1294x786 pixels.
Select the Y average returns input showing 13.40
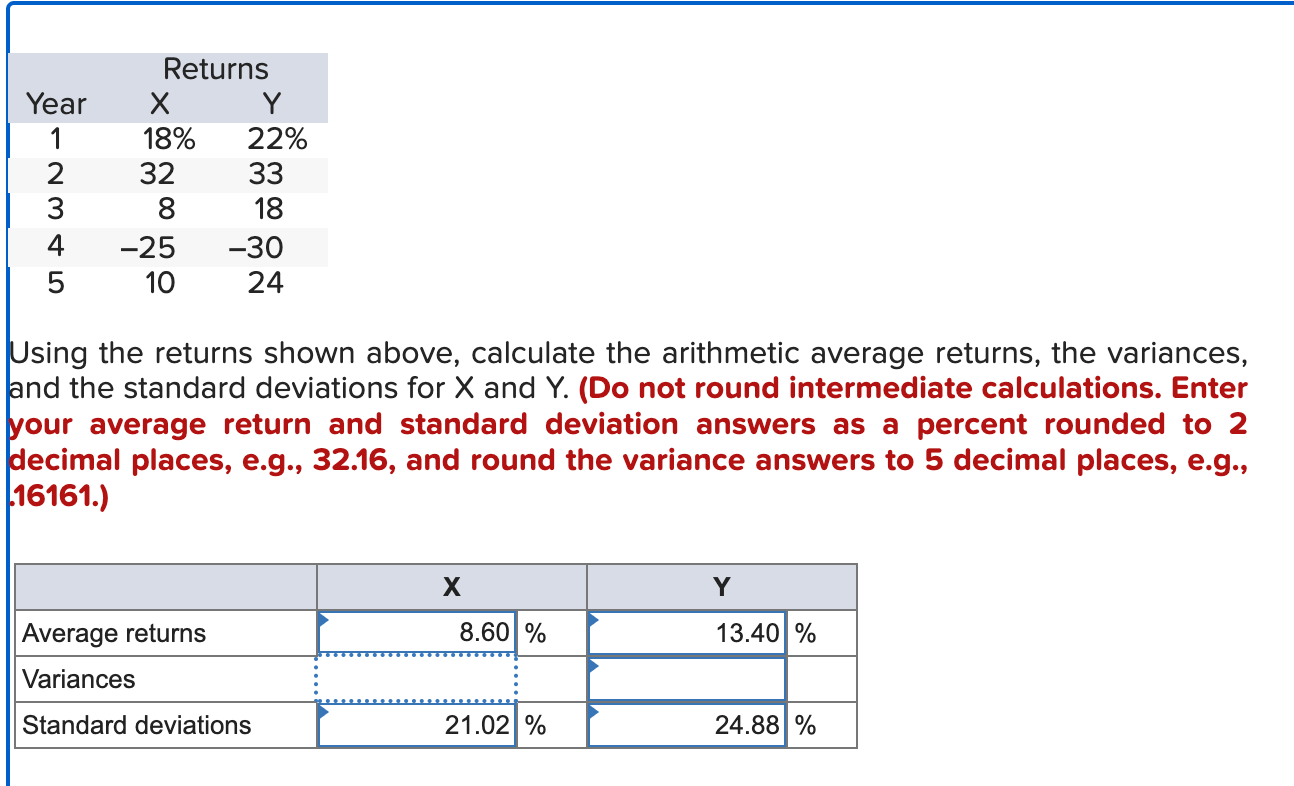(686, 632)
